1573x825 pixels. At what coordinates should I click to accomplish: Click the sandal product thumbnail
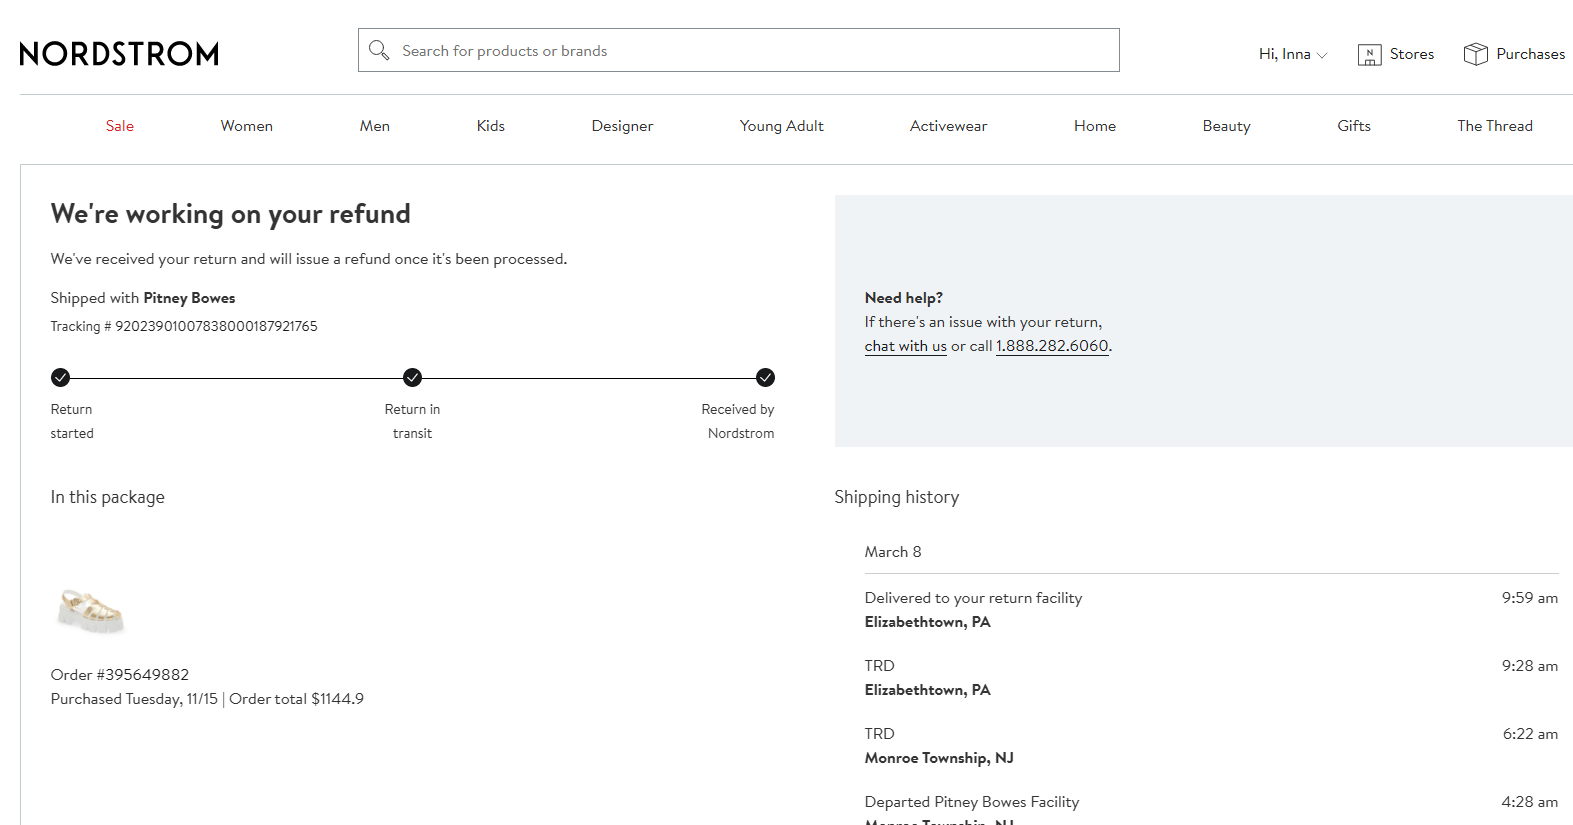(91, 610)
